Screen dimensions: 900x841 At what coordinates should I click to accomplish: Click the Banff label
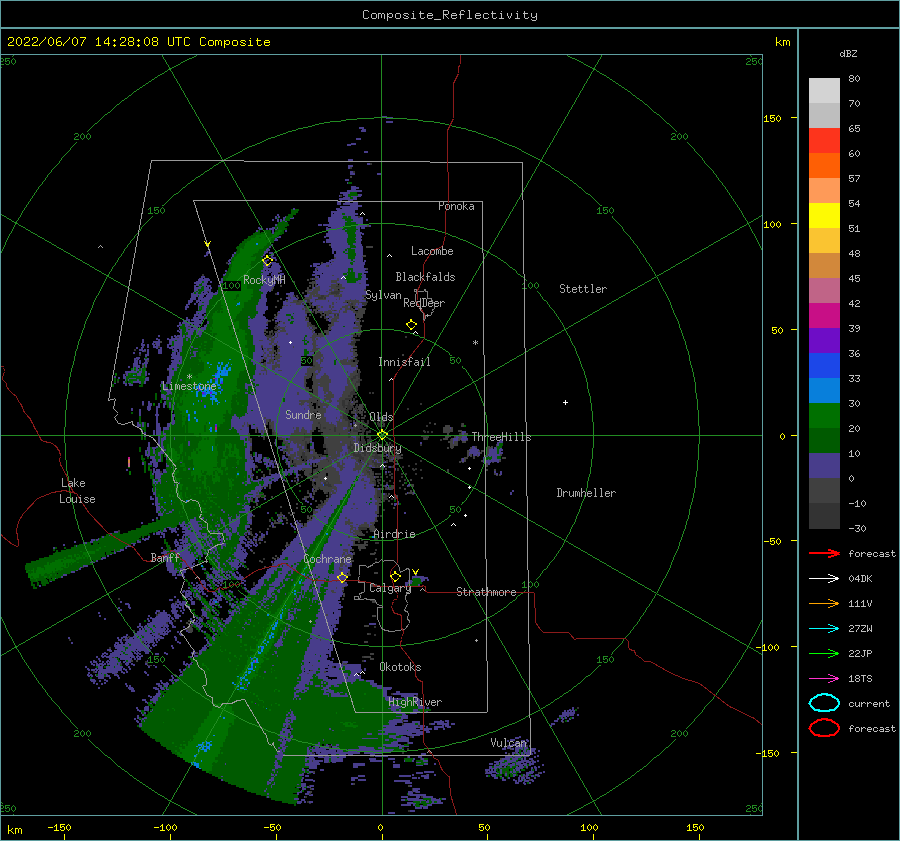(165, 557)
